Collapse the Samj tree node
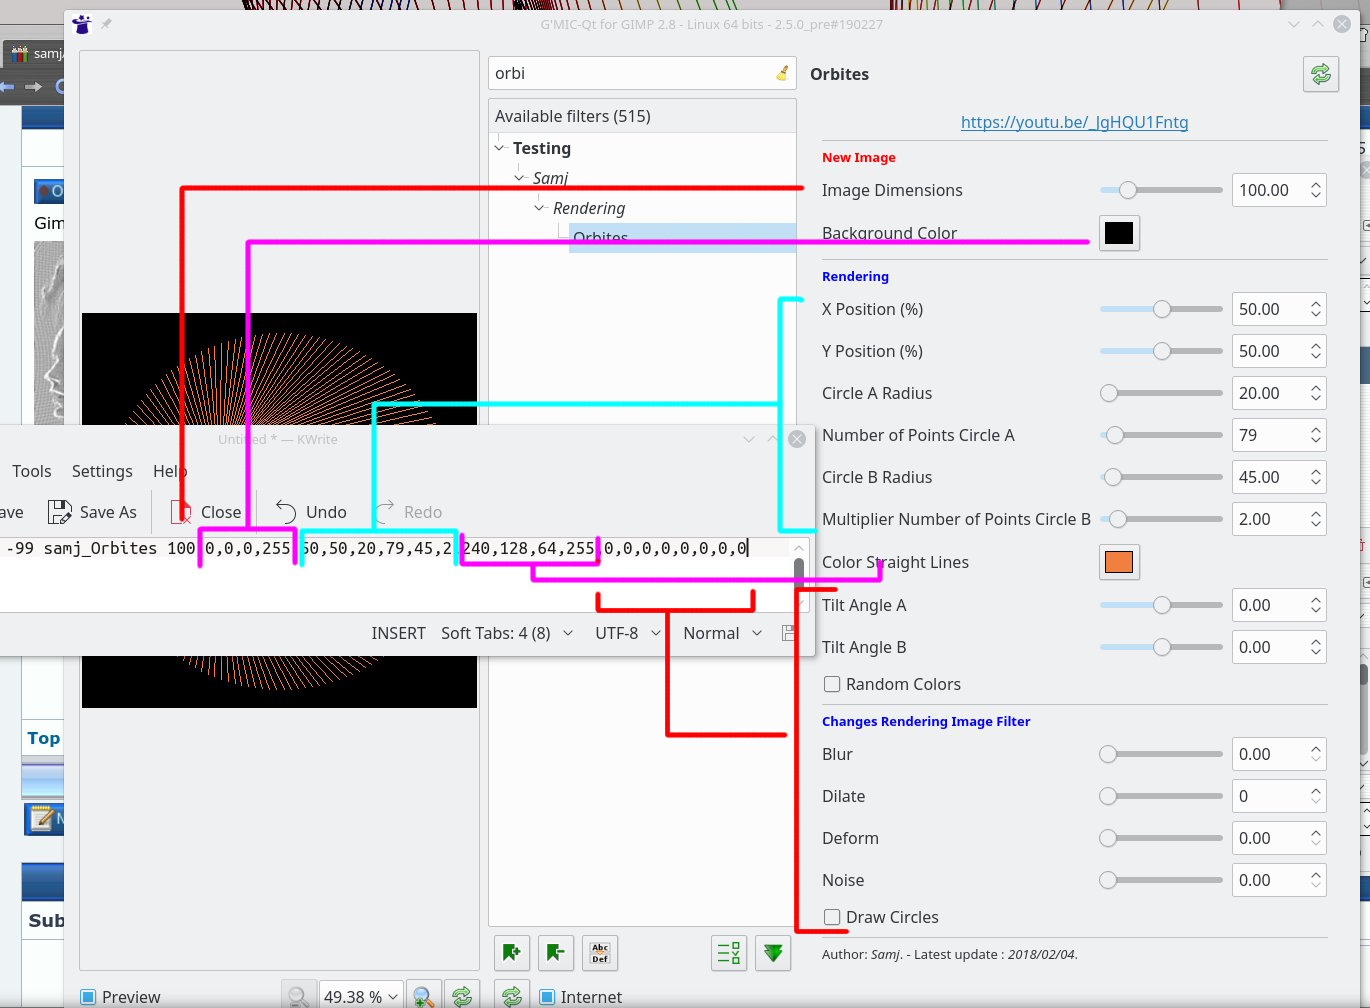The width and height of the screenshot is (1370, 1008). point(520,178)
